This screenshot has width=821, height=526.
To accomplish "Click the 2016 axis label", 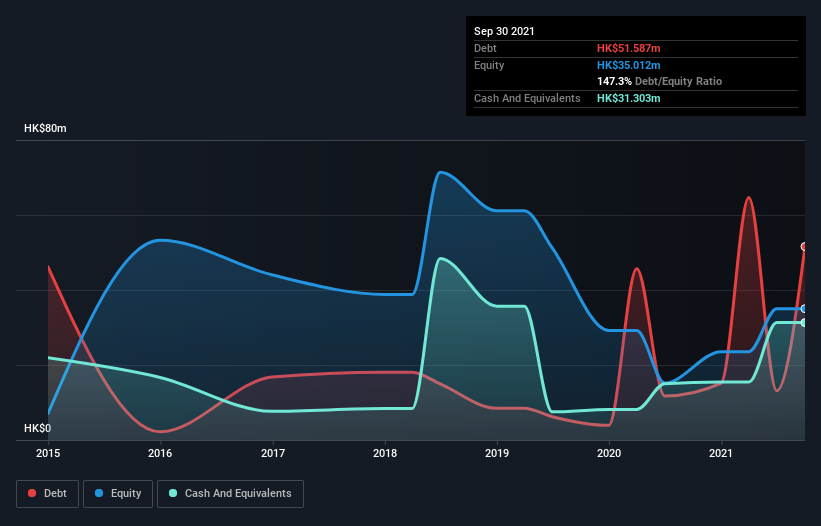I will click(x=160, y=453).
